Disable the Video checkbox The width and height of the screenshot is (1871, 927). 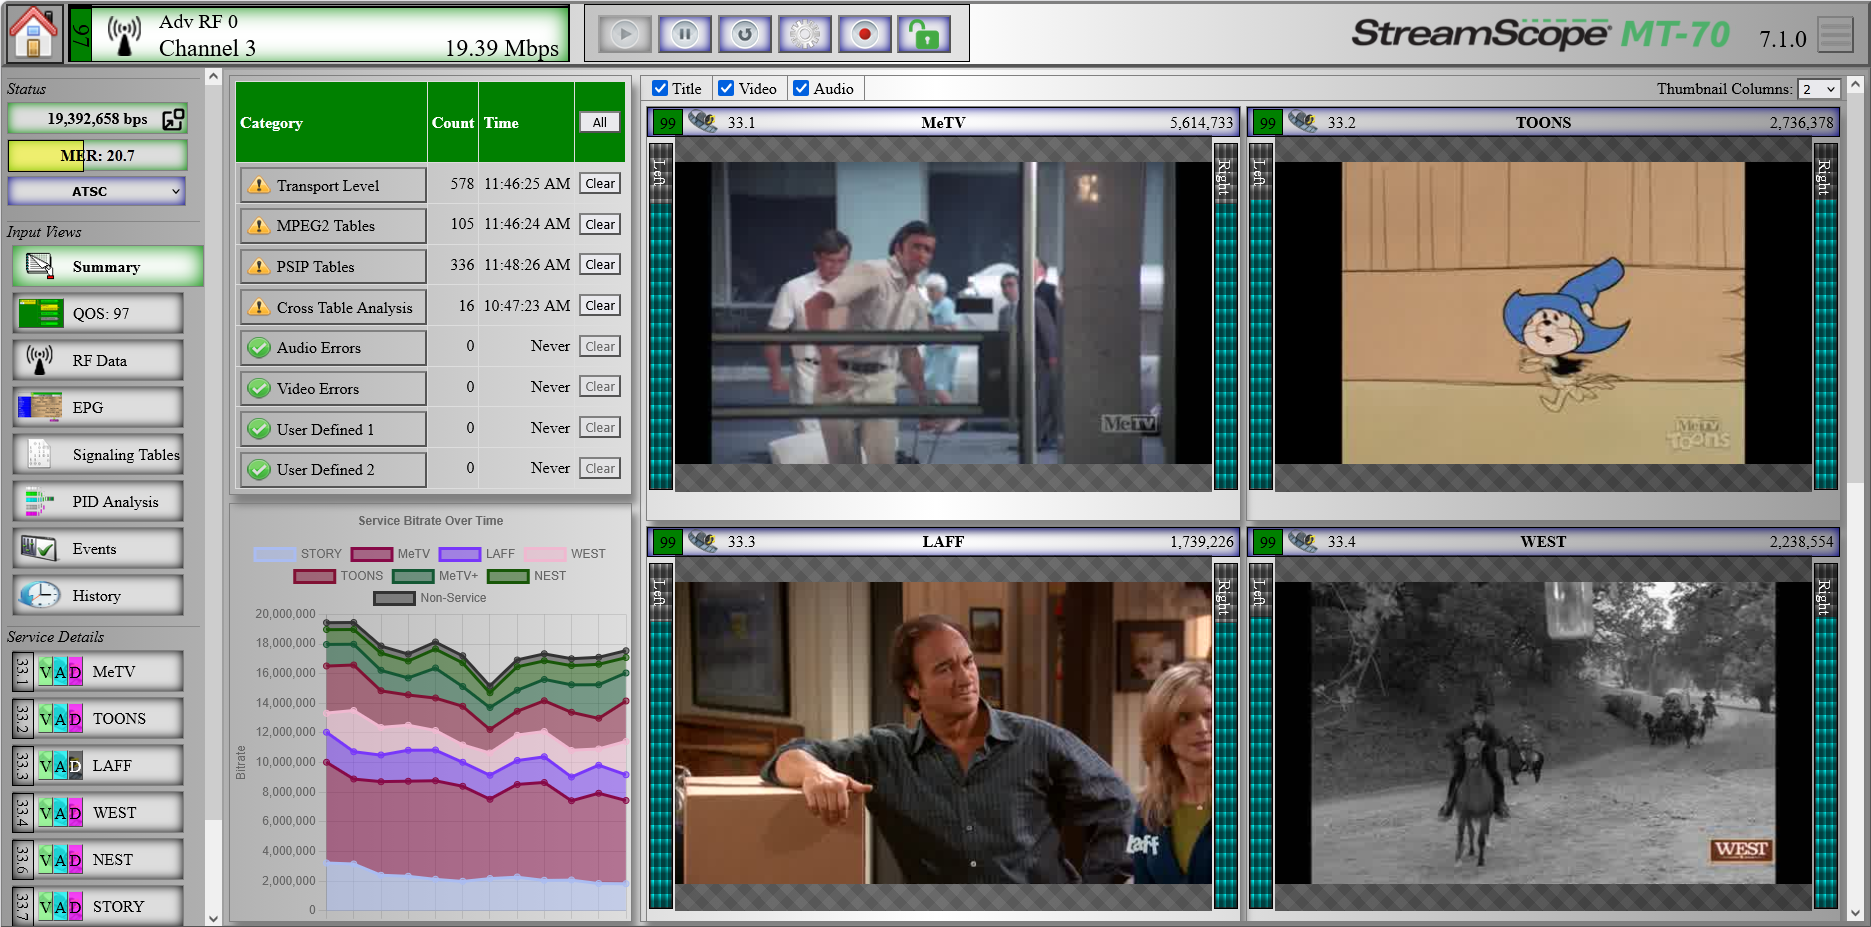click(726, 88)
